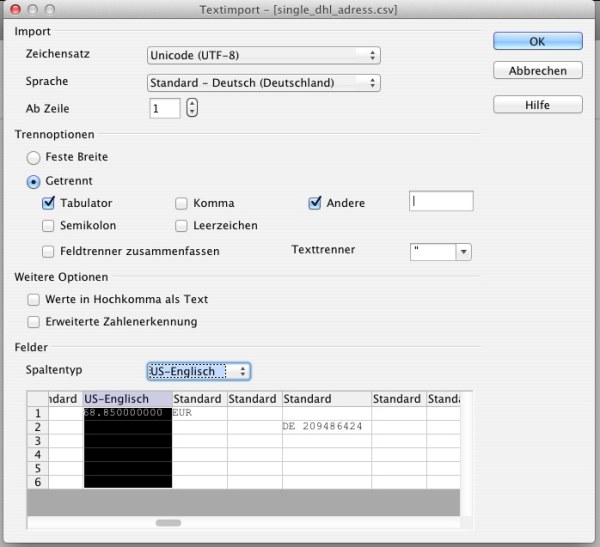Click row number 3 in preview
Screen dimensions: 600x547
[x=38, y=441]
